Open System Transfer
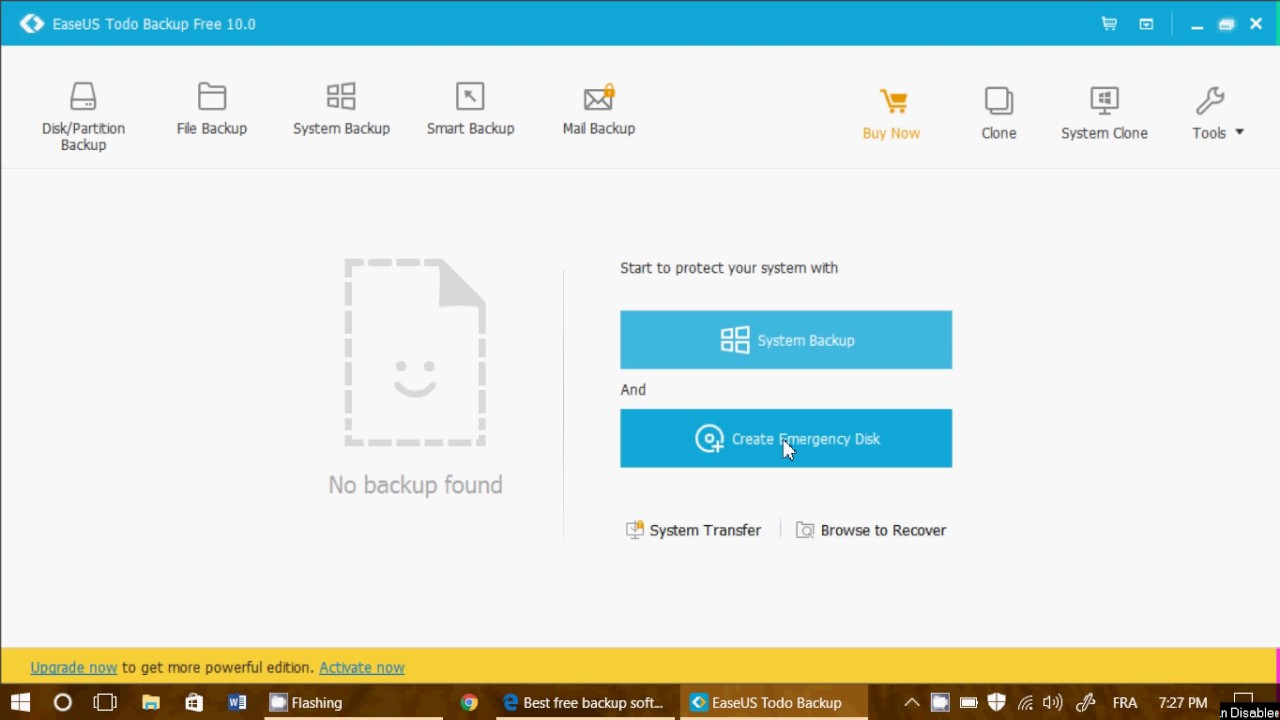Viewport: 1280px width, 720px height. pos(693,530)
